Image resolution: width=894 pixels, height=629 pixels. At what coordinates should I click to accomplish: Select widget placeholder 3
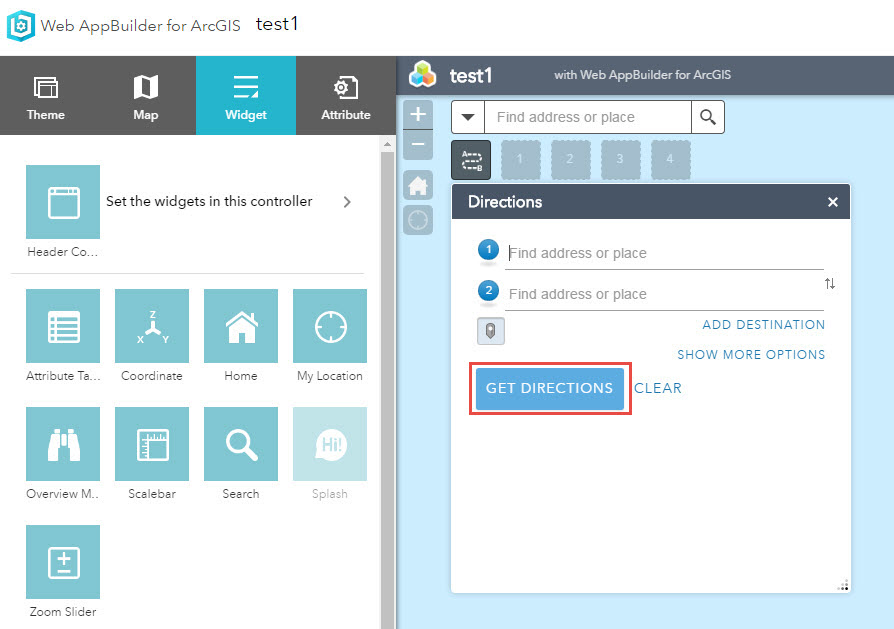click(621, 160)
